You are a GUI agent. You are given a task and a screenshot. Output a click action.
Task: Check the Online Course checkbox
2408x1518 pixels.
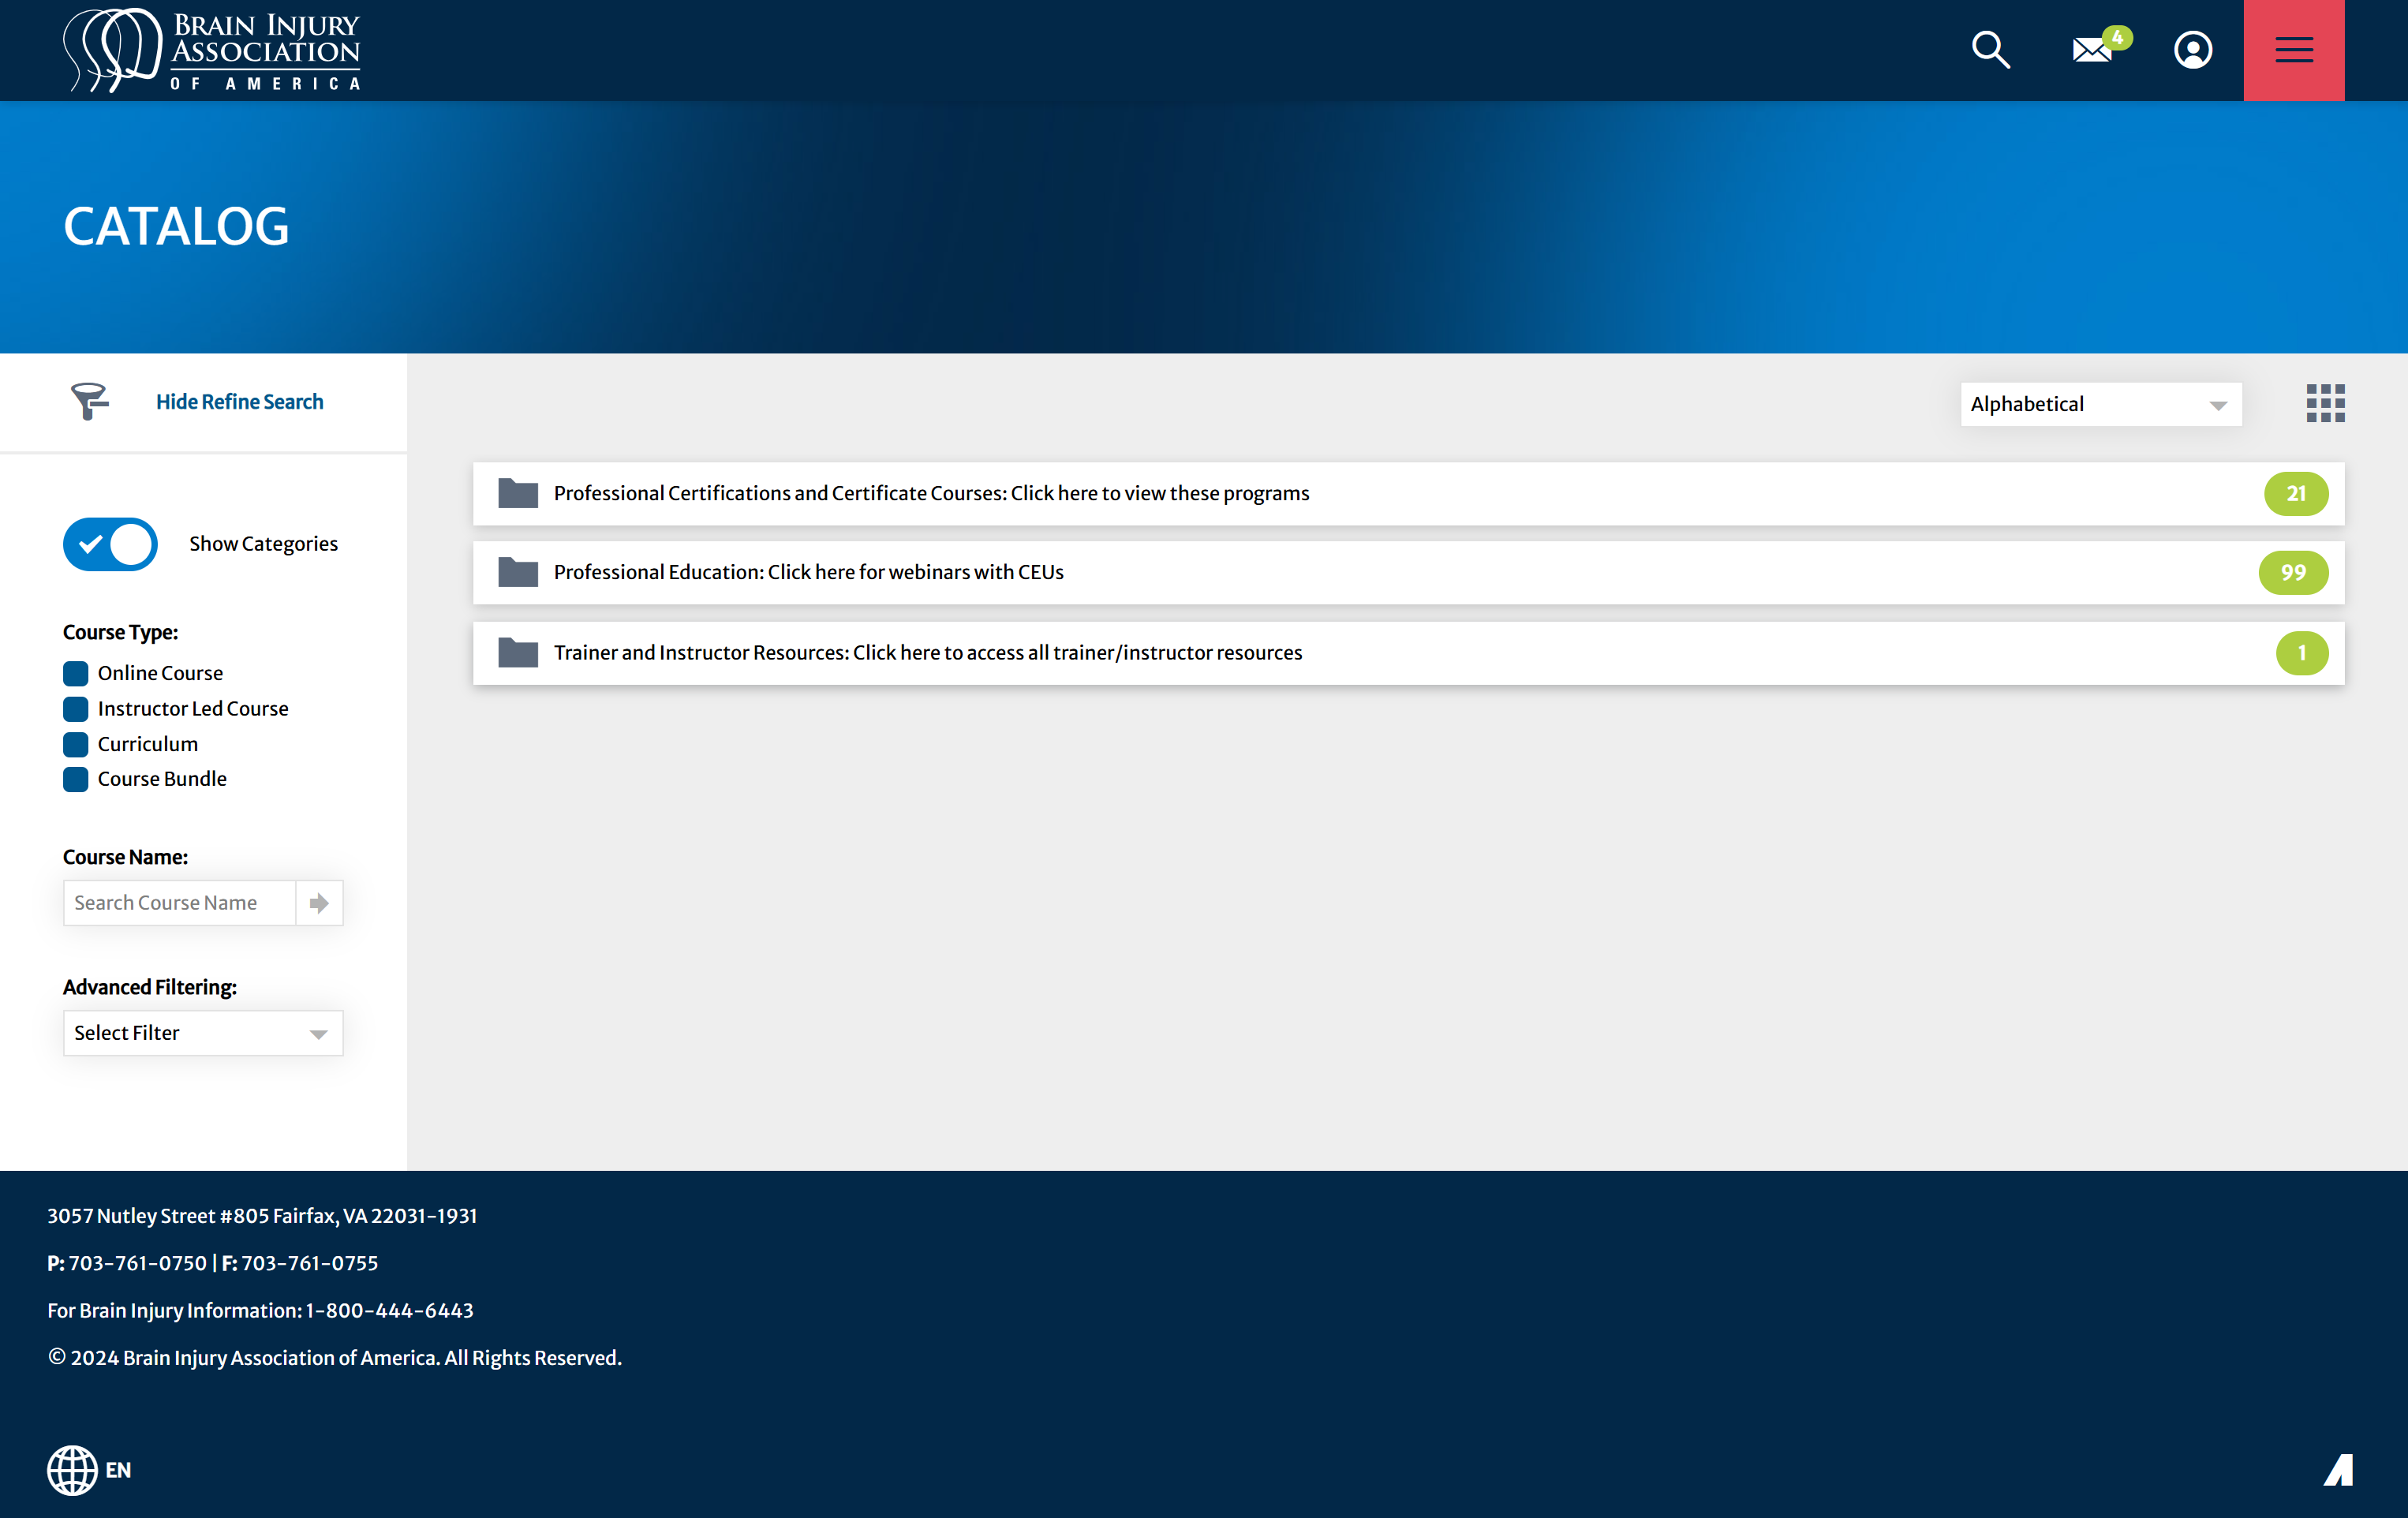pyautogui.click(x=76, y=673)
